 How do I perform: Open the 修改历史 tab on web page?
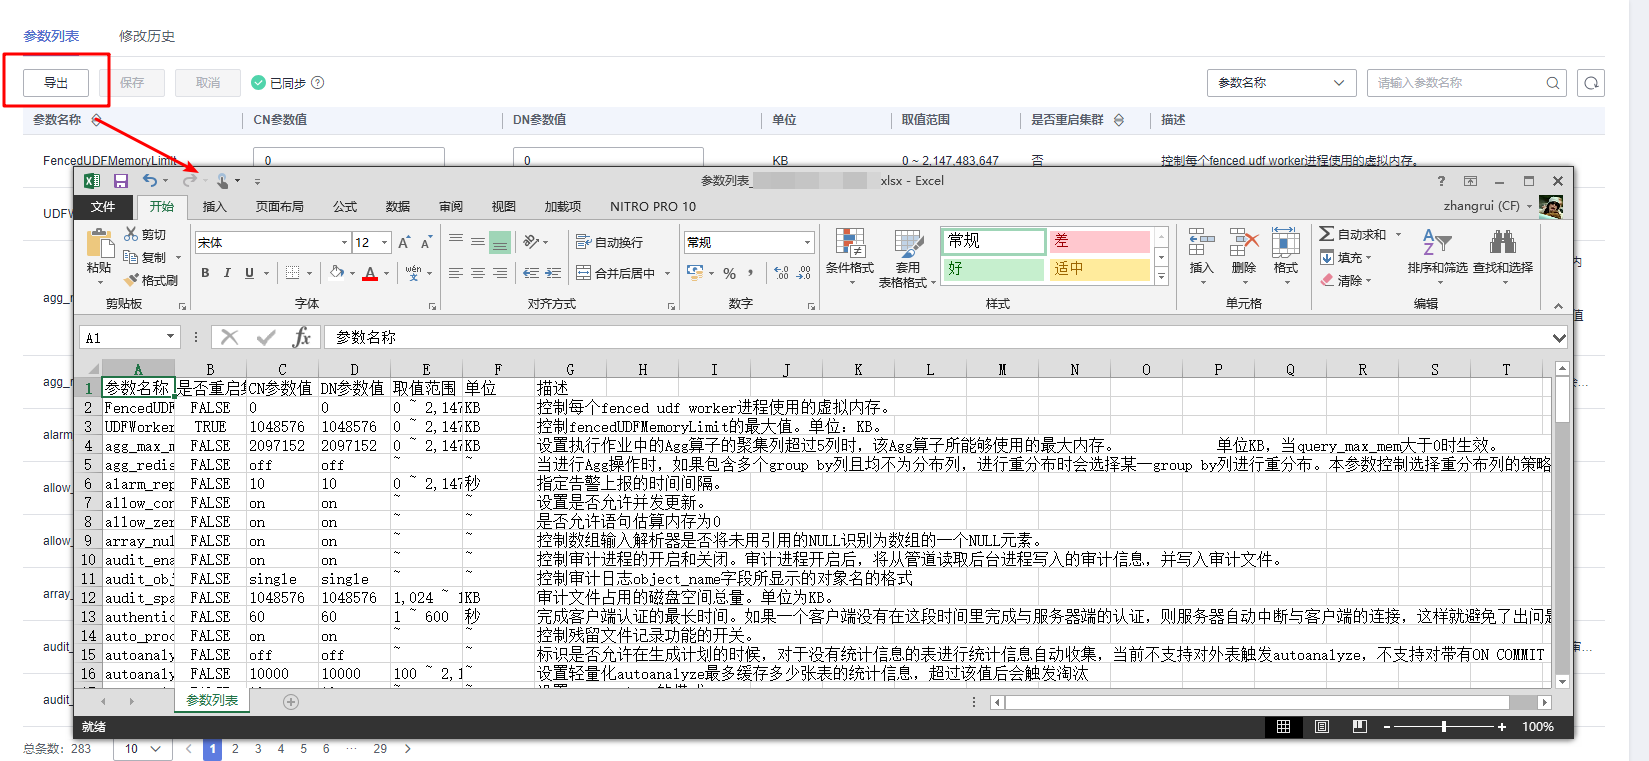pyautogui.click(x=147, y=36)
